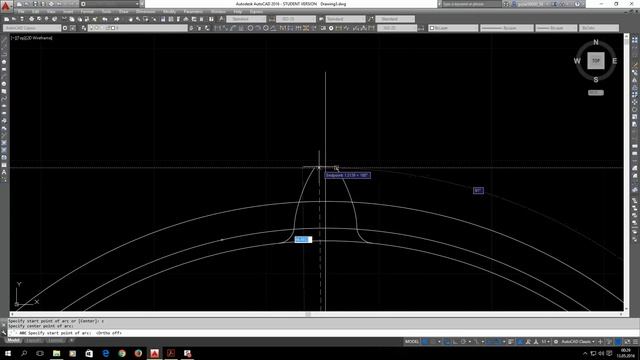Open annotation scale 1:1 dropdown in status bar
Screen dimensions: 640x360
coord(545,342)
